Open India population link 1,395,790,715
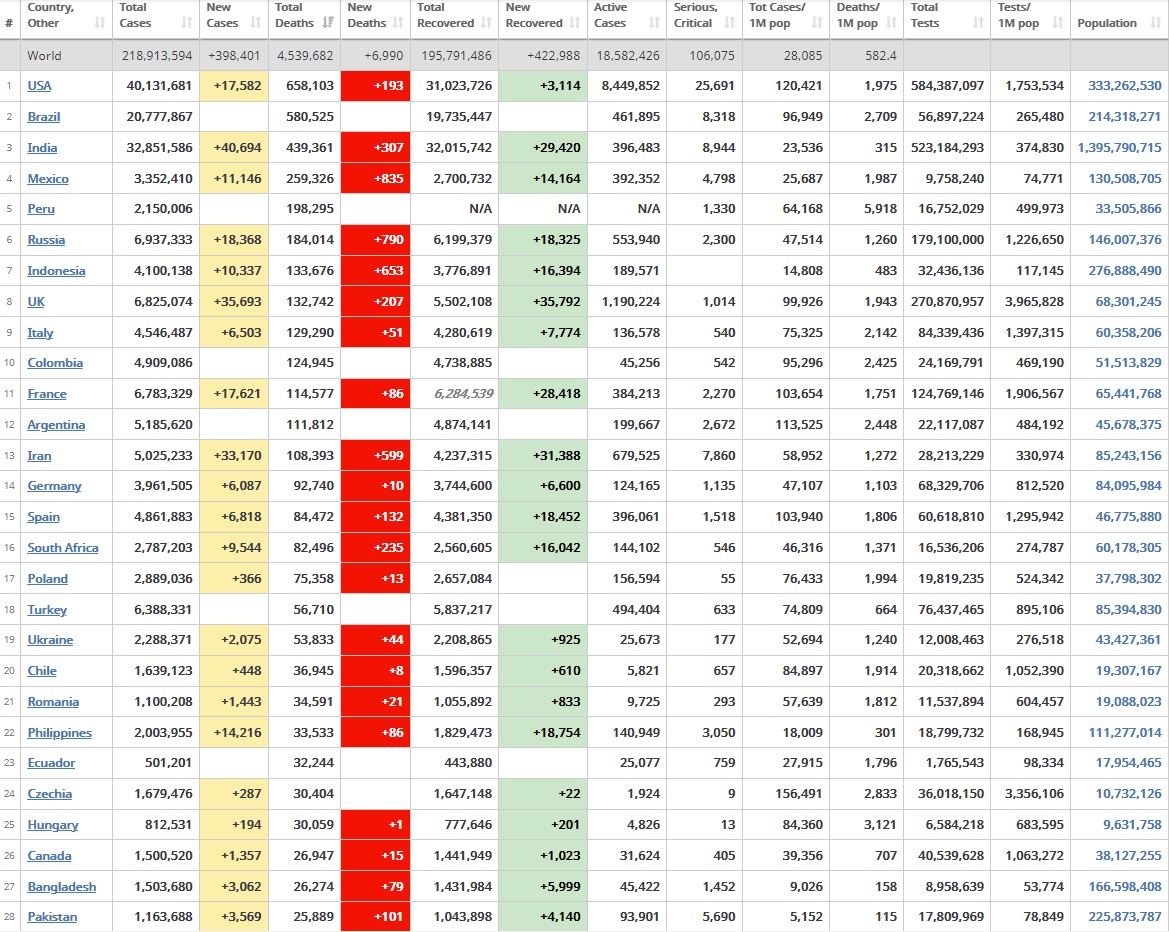The height and width of the screenshot is (932, 1169). click(x=1119, y=148)
